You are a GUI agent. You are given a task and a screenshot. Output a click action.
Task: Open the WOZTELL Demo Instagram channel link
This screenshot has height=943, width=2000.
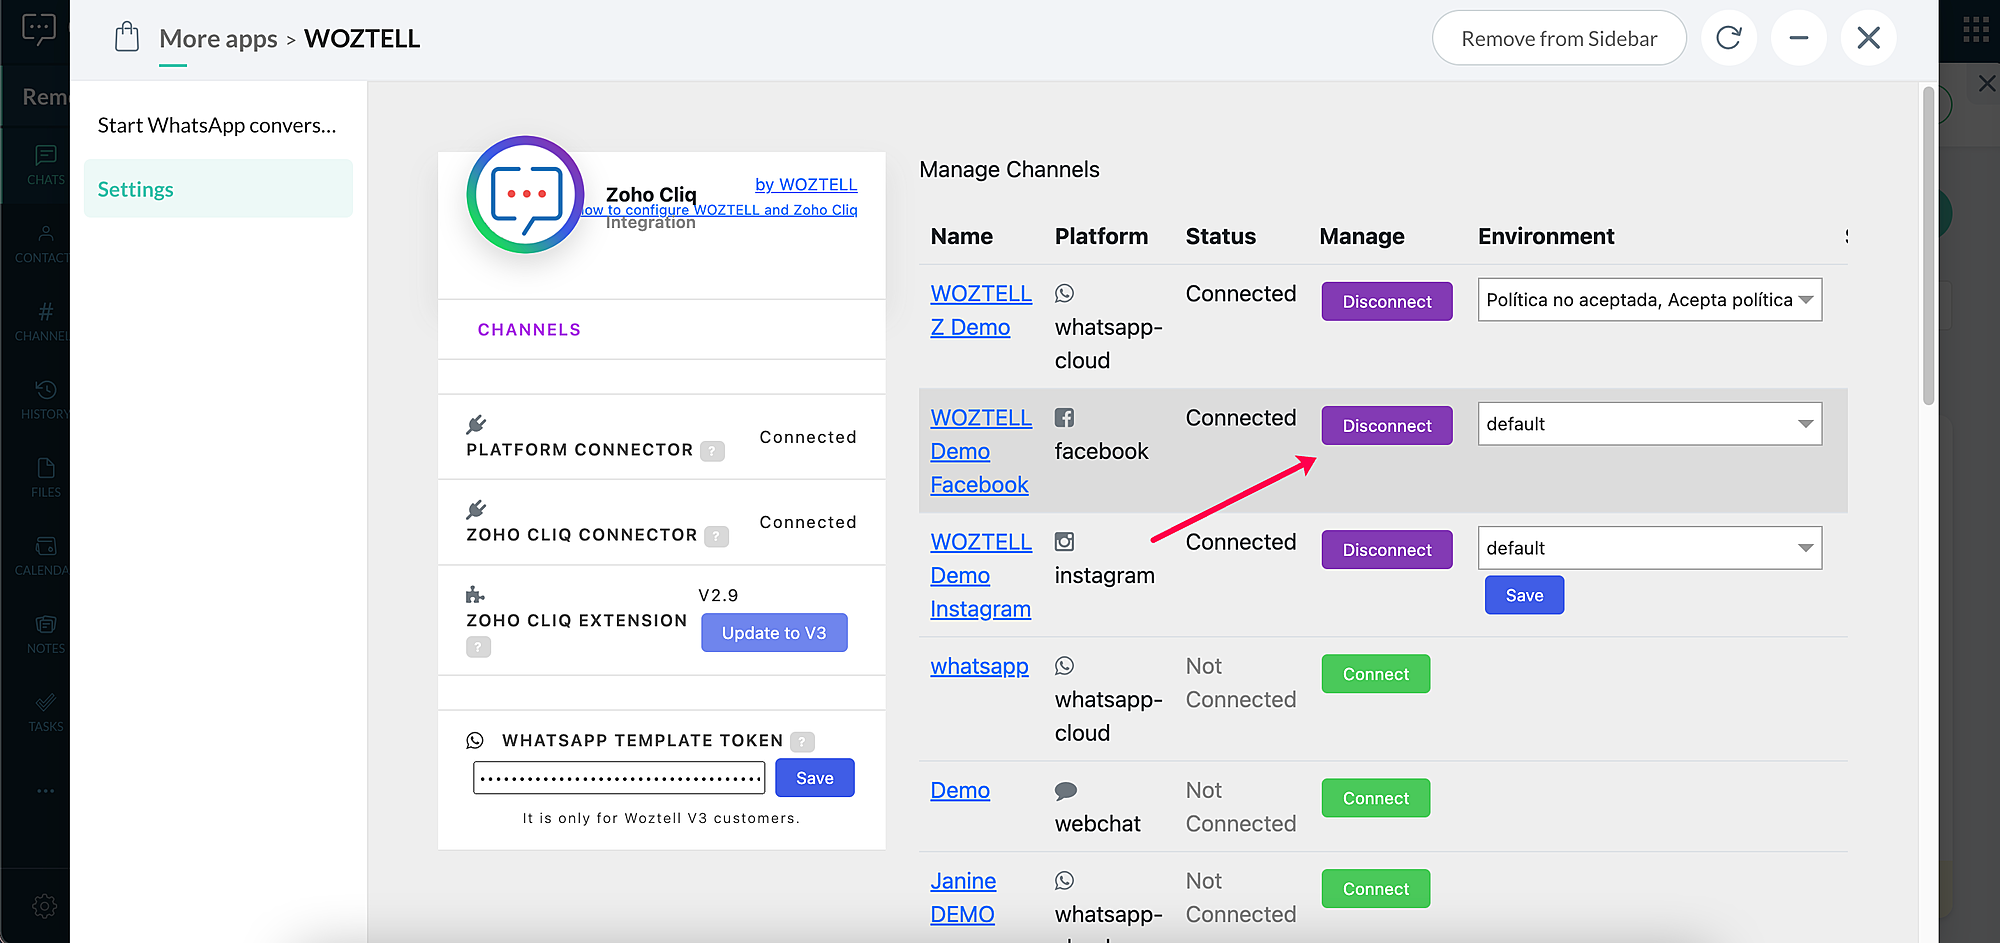(x=981, y=575)
